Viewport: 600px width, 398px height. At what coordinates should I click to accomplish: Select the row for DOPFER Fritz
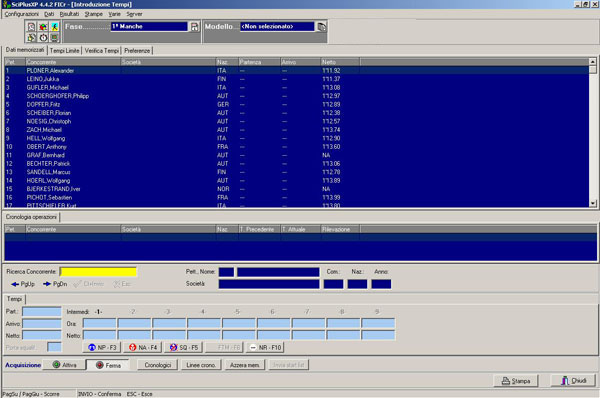click(297, 104)
